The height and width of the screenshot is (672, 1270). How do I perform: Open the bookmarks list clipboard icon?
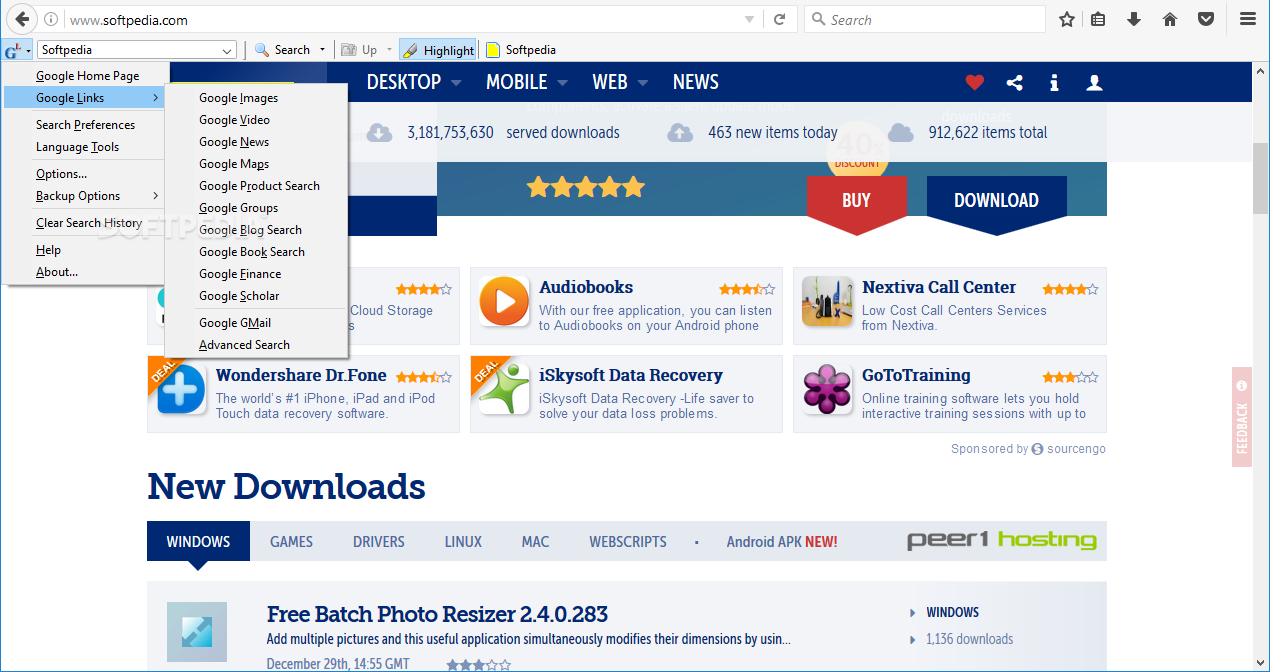point(1098,19)
